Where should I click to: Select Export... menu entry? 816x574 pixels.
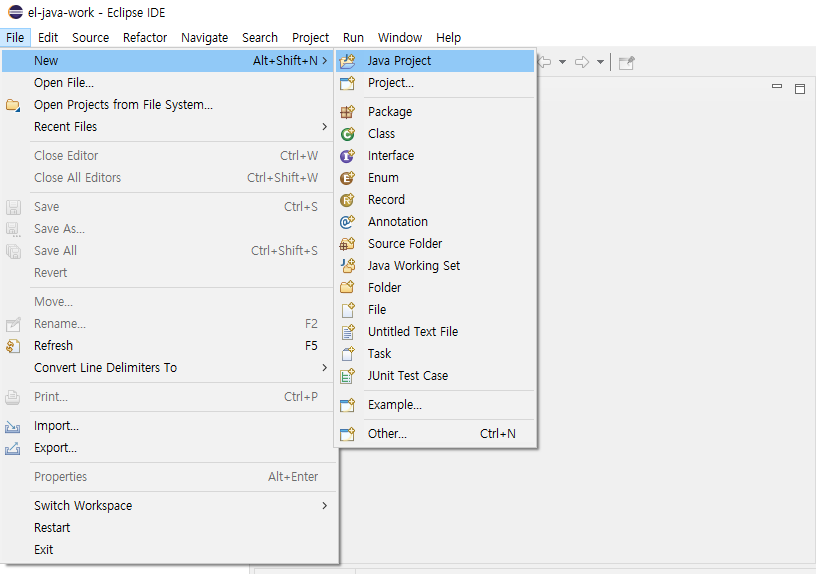(169, 448)
